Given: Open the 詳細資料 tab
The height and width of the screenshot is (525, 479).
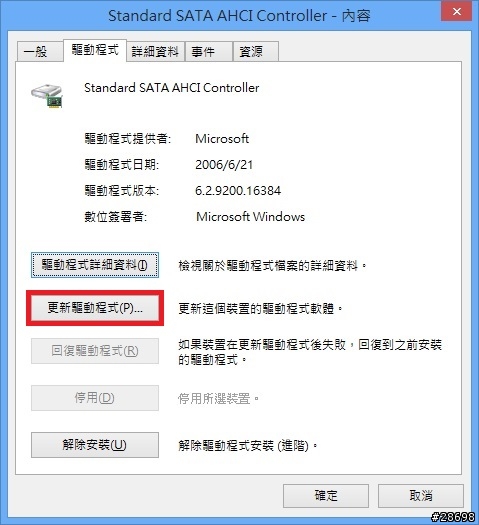Looking at the screenshot, I should point(155,52).
